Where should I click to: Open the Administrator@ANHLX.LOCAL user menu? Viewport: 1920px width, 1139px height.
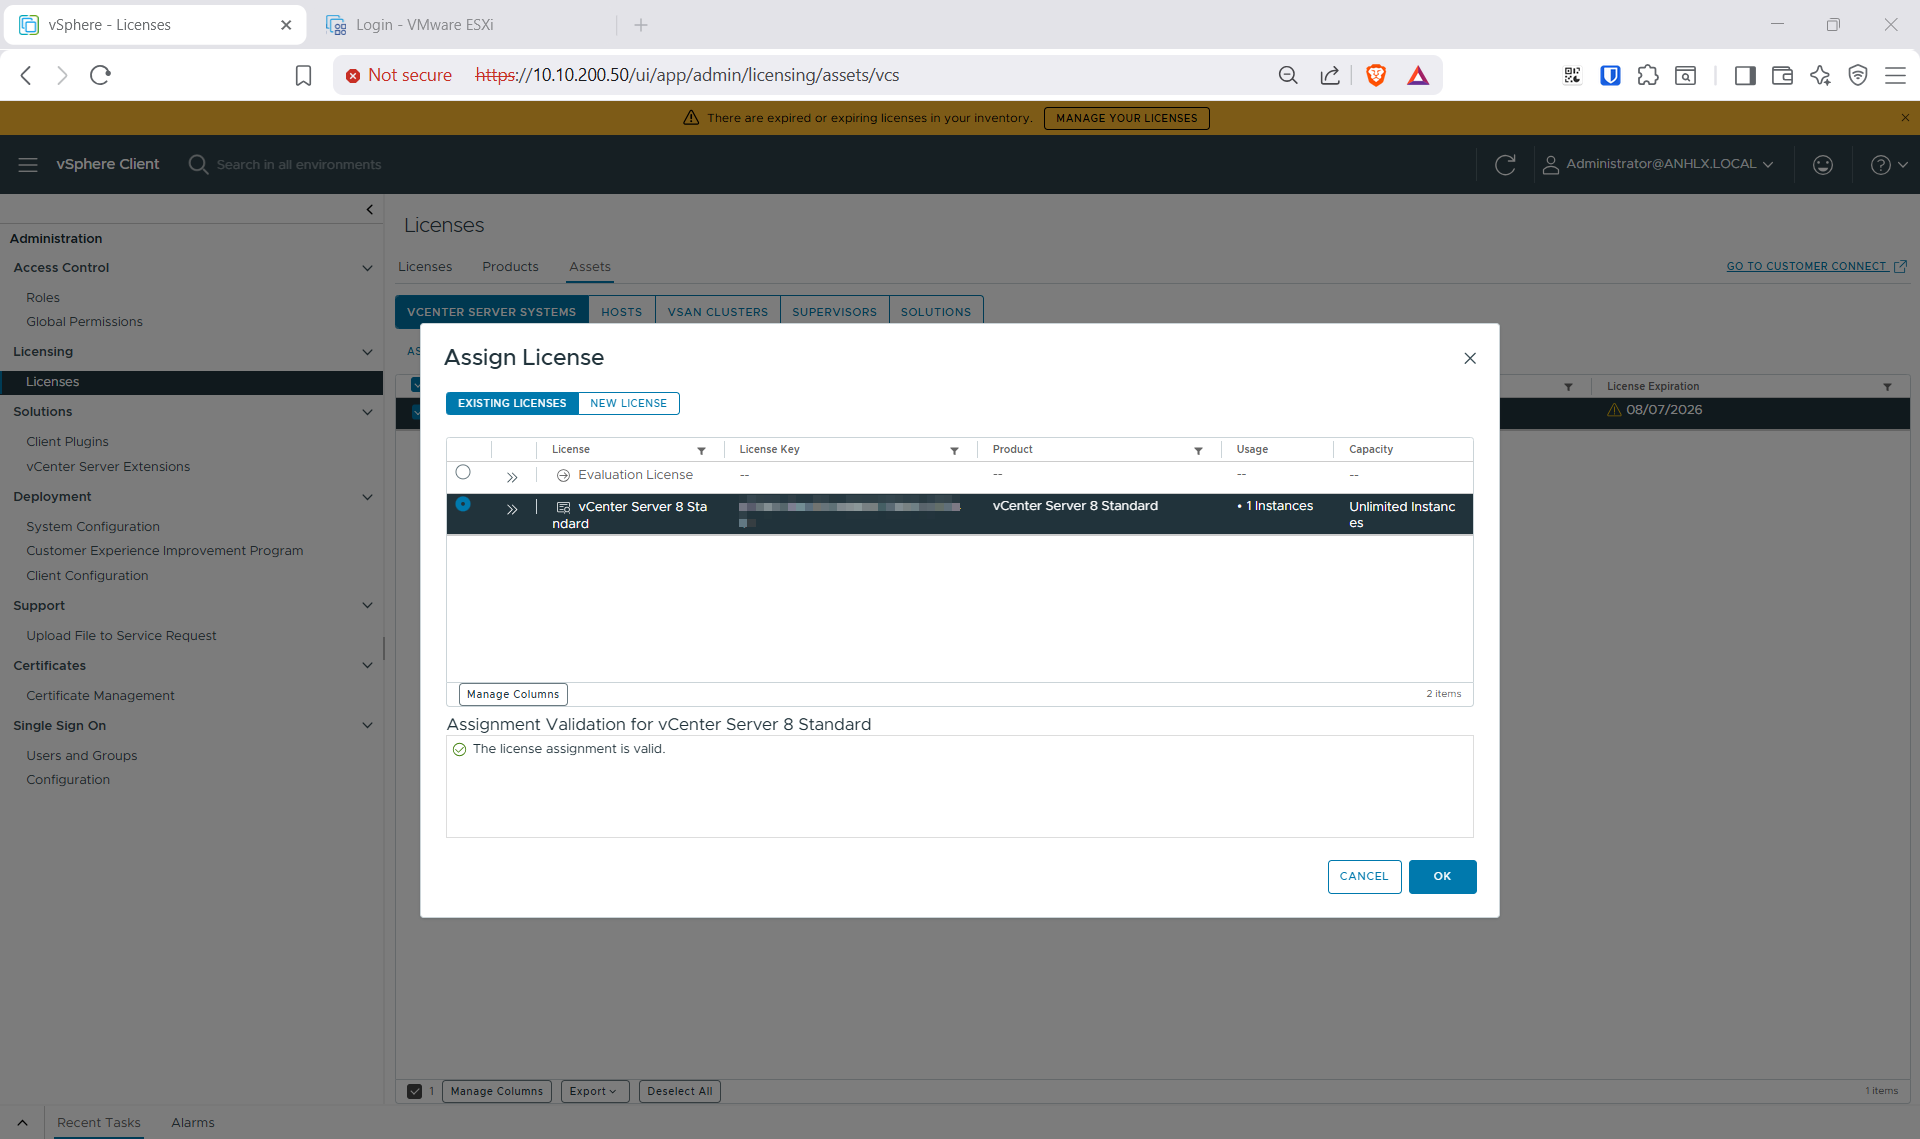[1658, 164]
